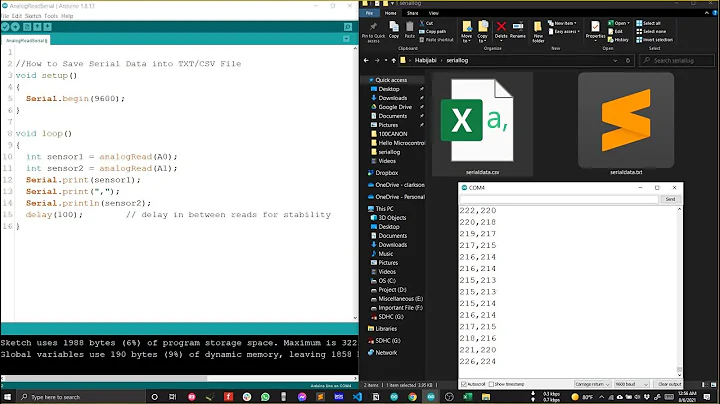The image size is (720, 404).
Task: Click Copy path in the ribbon
Action: pos(432,31)
